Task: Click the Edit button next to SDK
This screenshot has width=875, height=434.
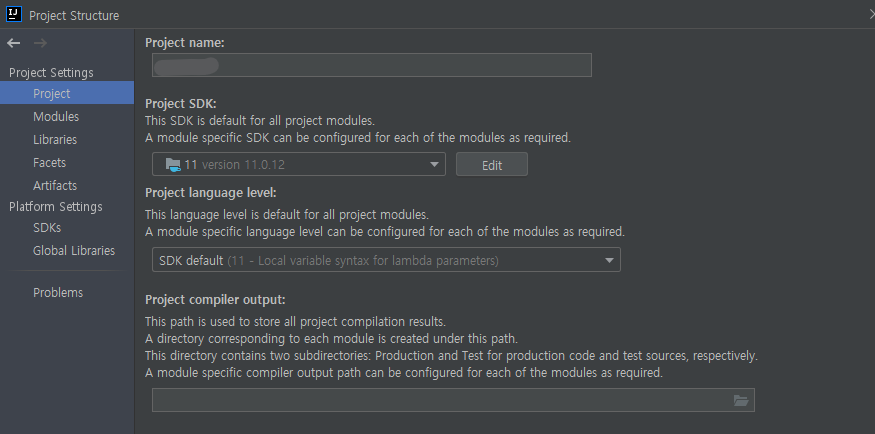Action: [x=491, y=165]
